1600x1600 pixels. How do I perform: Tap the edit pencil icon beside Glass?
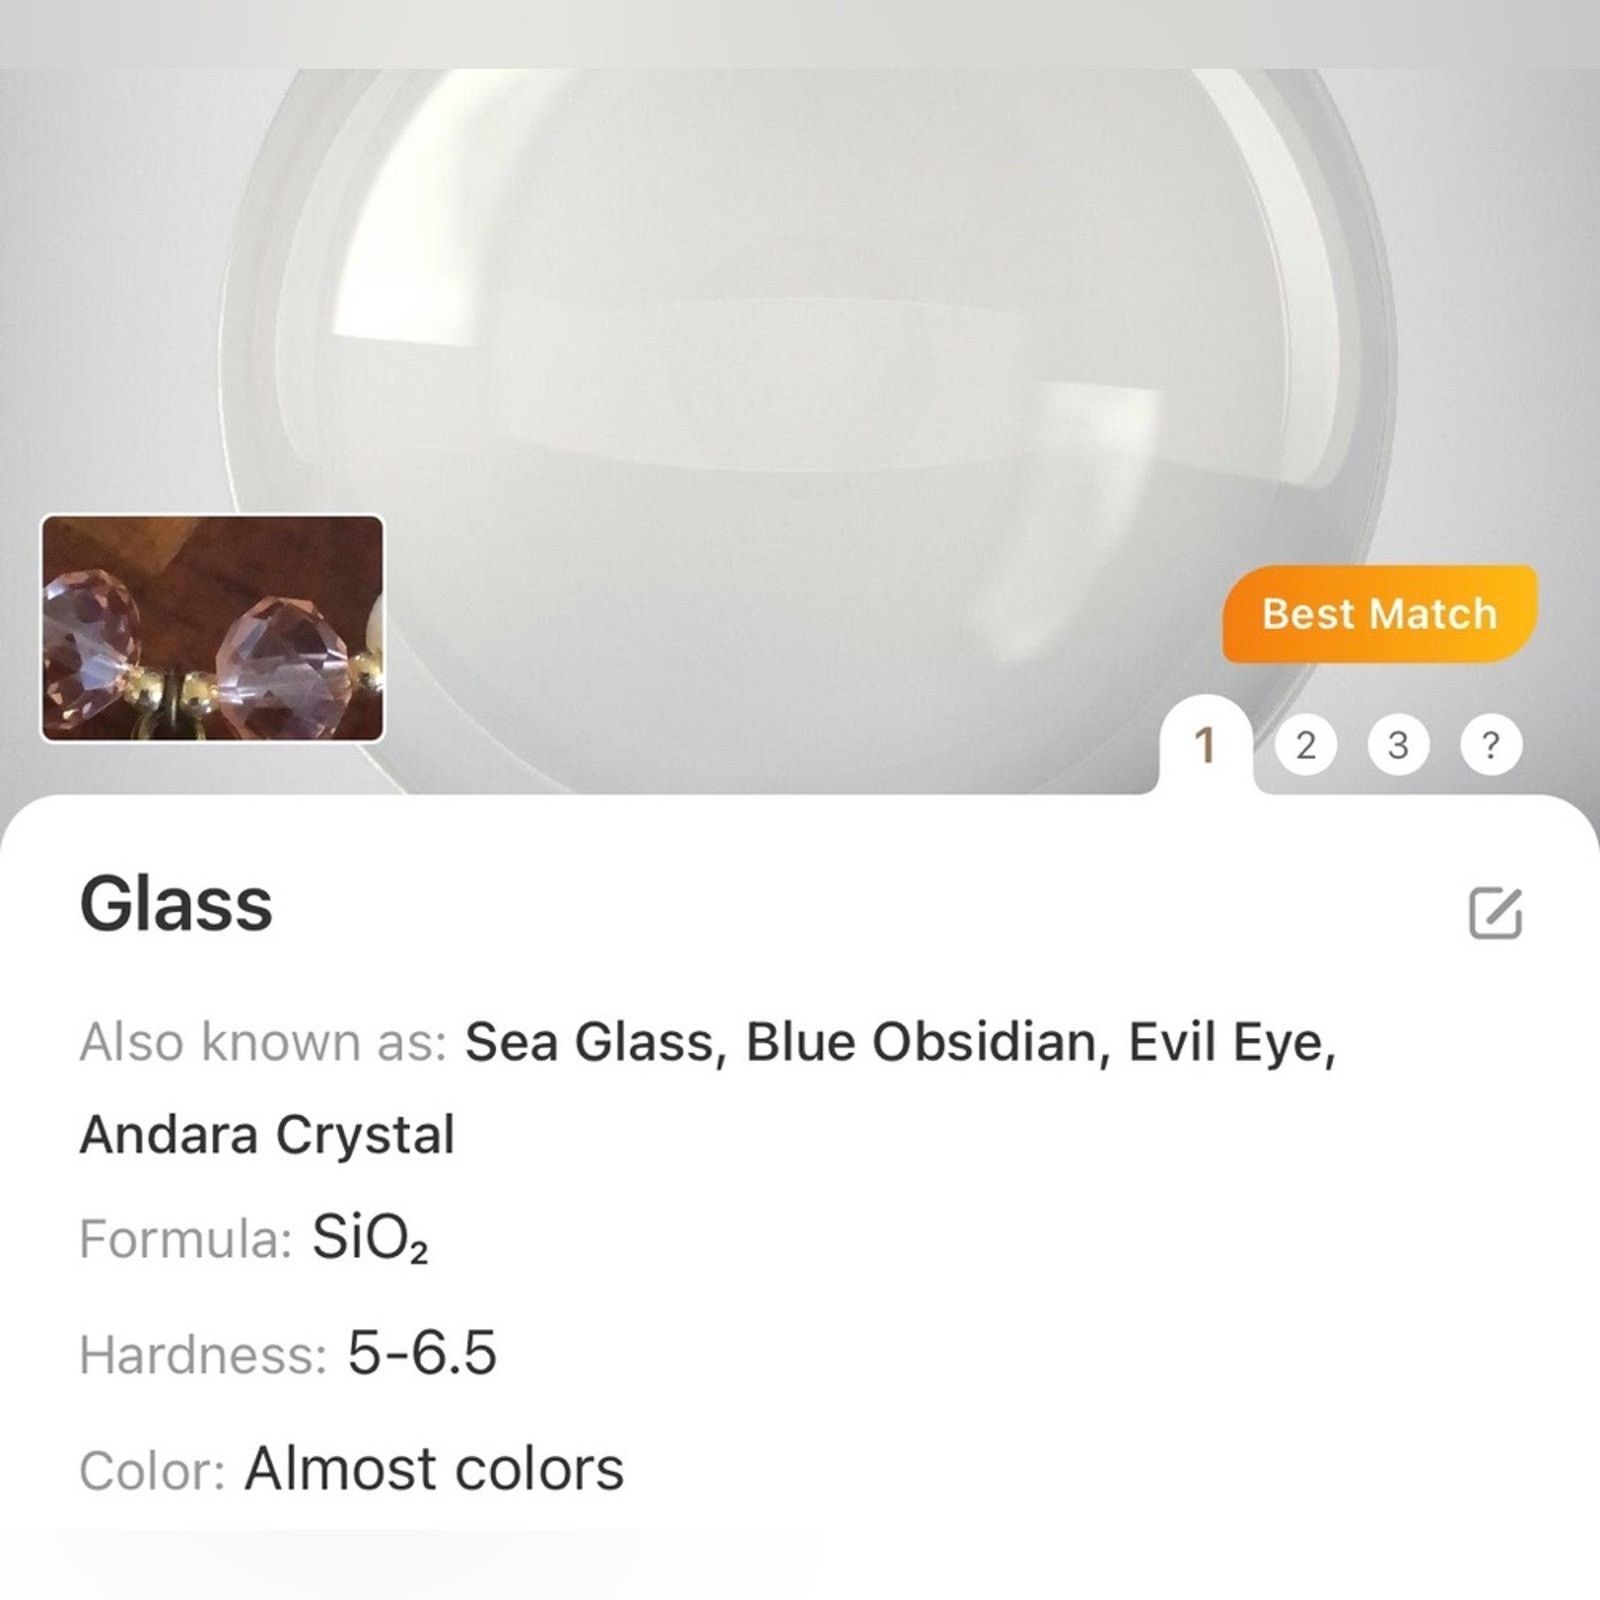1495,912
